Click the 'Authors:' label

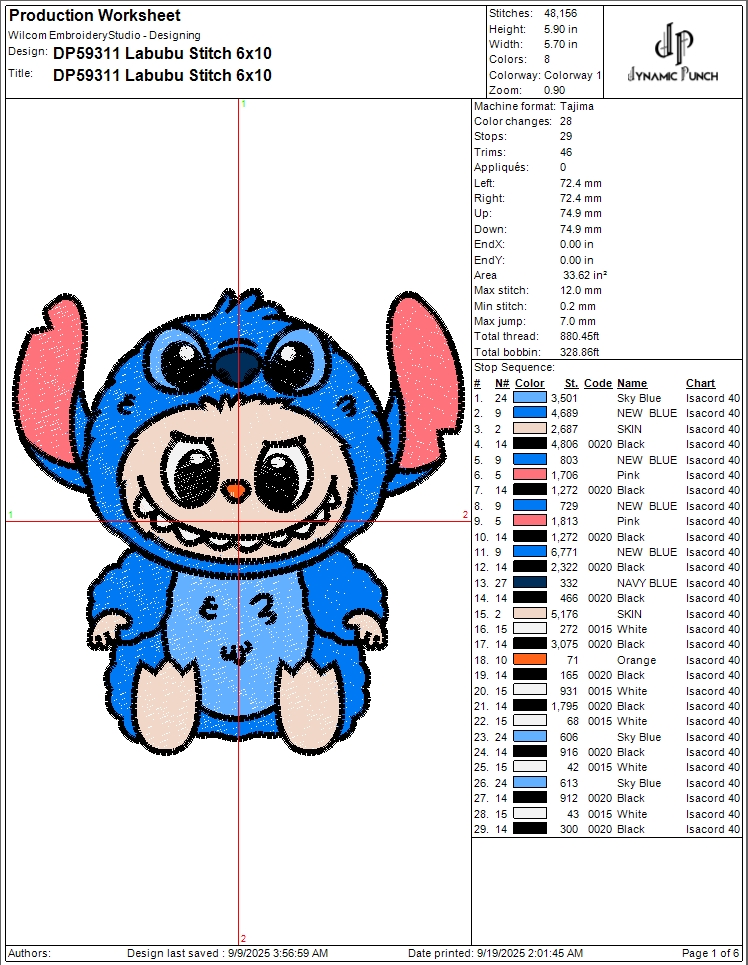click(30, 953)
